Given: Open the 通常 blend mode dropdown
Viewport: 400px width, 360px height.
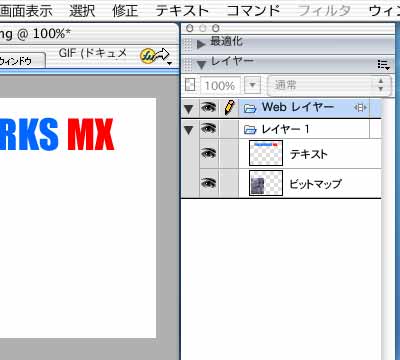Looking at the screenshot, I should [x=329, y=85].
